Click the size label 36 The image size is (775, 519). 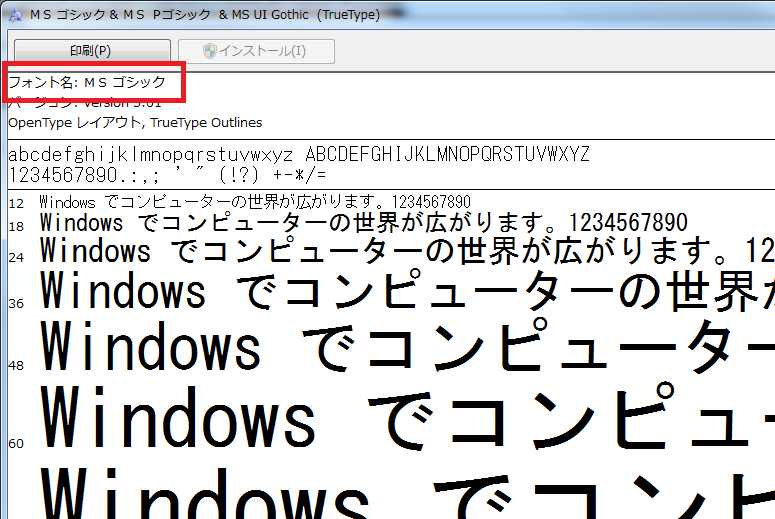16,303
